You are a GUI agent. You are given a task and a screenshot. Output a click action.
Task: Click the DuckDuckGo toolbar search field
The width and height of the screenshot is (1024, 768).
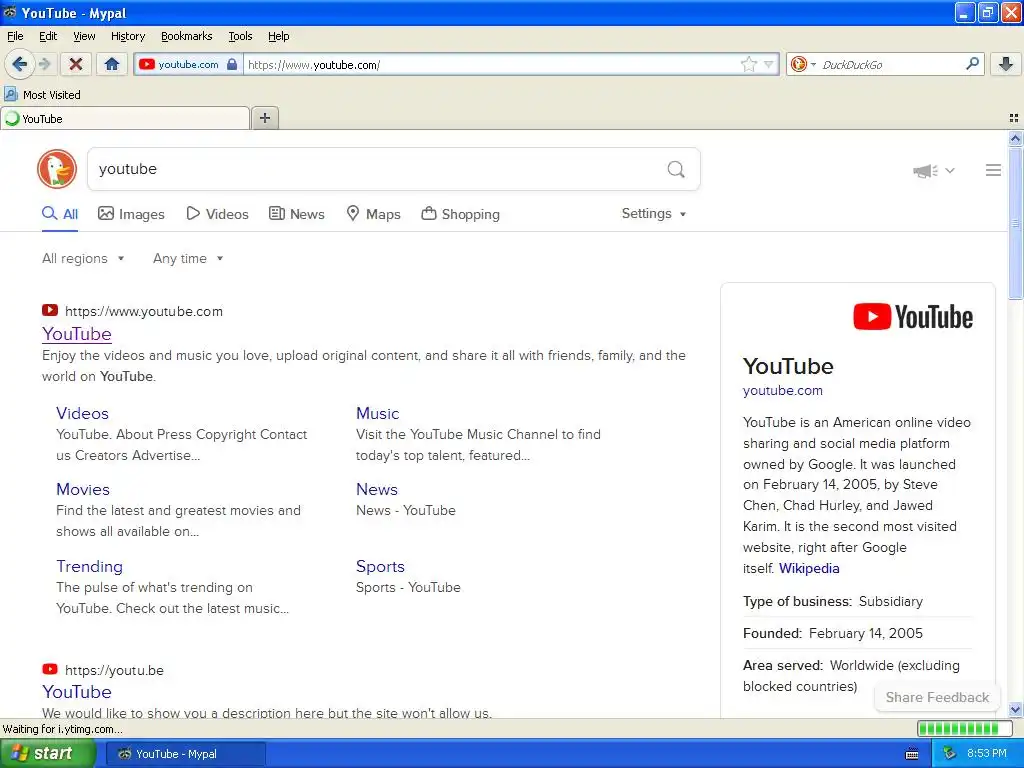(889, 65)
